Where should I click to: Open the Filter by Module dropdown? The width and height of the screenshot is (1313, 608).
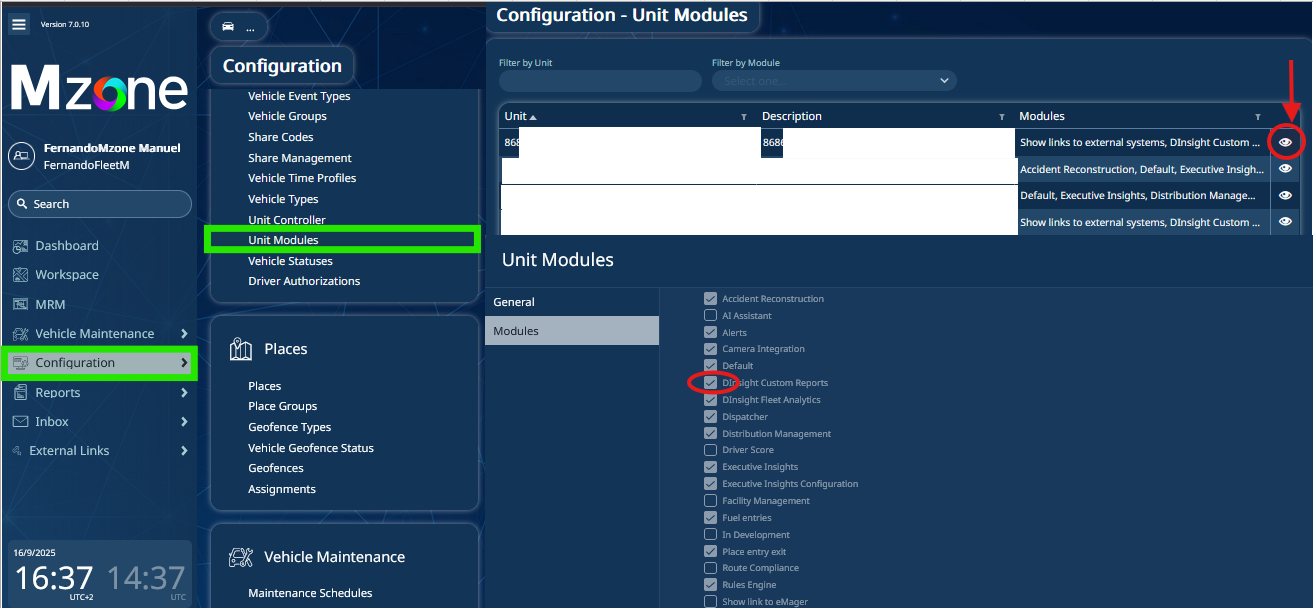pos(834,81)
